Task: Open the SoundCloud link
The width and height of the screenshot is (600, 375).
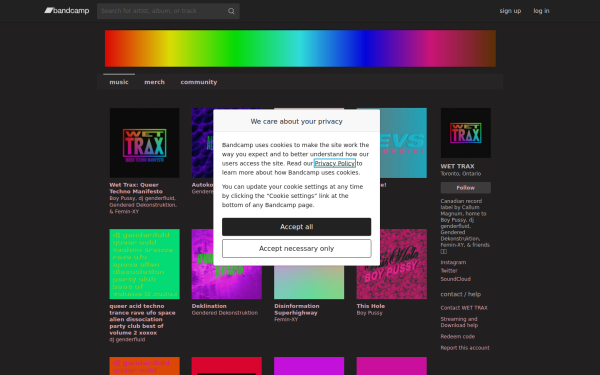Action: pos(455,279)
